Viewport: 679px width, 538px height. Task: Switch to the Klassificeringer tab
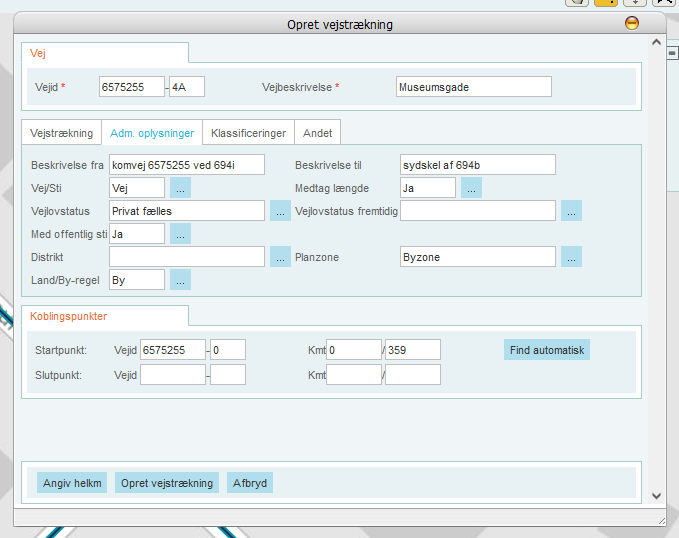click(x=248, y=133)
